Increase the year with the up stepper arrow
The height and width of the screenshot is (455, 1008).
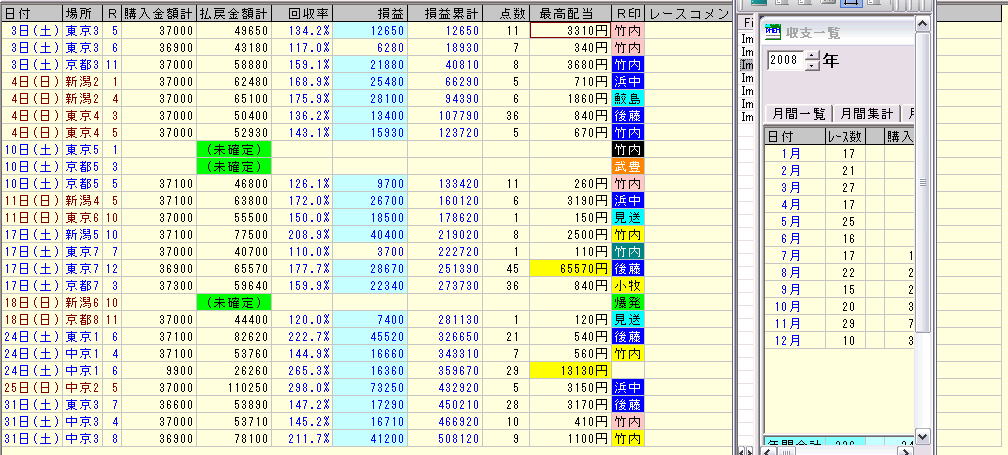point(811,54)
